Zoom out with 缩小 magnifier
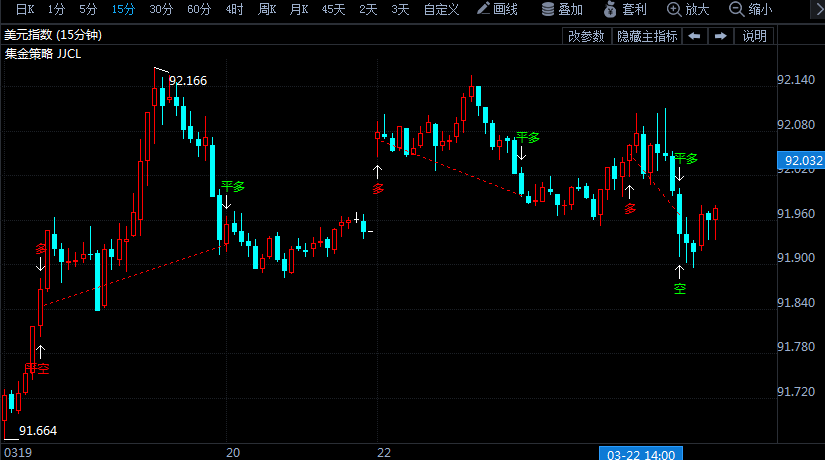Screen dimensions: 825x460 click(751, 9)
